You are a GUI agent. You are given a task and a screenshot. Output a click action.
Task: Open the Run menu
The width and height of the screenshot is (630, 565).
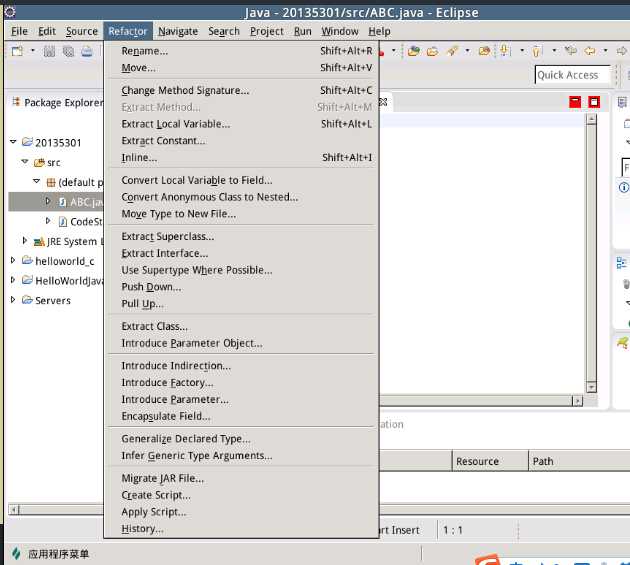coord(303,31)
